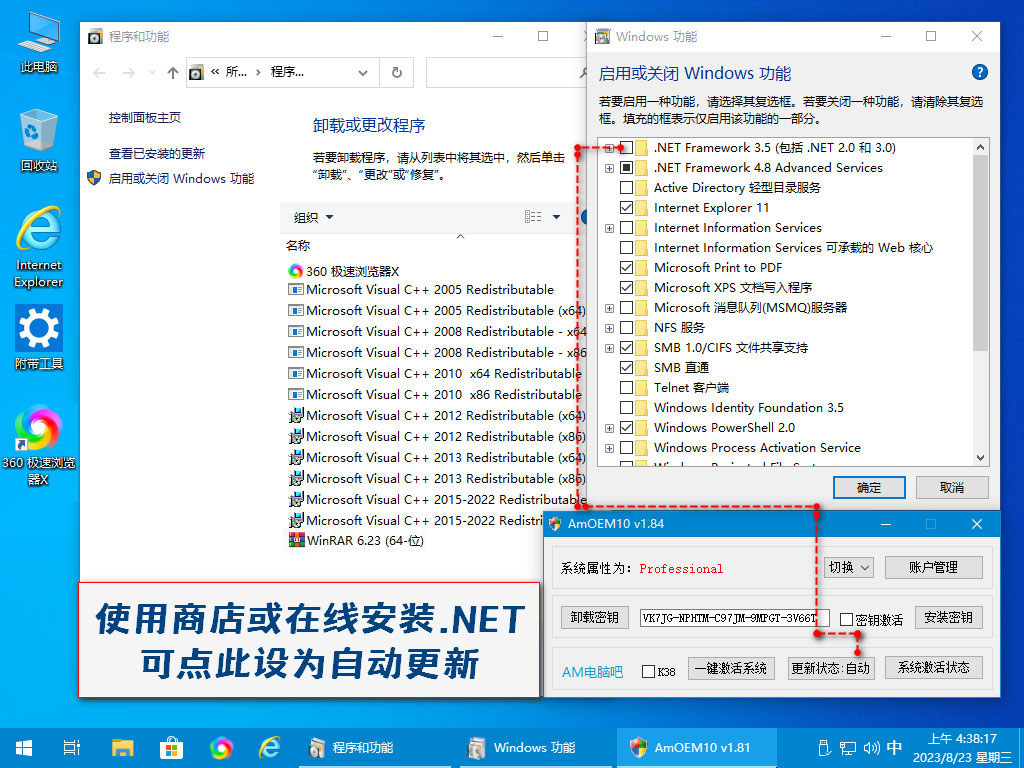The width and height of the screenshot is (1024, 768).
Task: Expand the NFS 服务 node
Action: coord(609,328)
